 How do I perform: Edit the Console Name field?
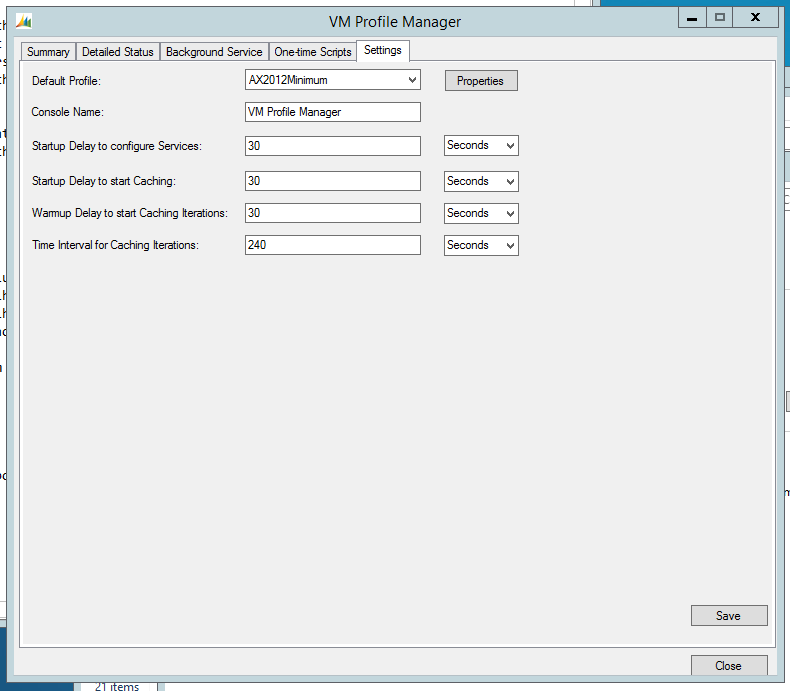[x=333, y=112]
